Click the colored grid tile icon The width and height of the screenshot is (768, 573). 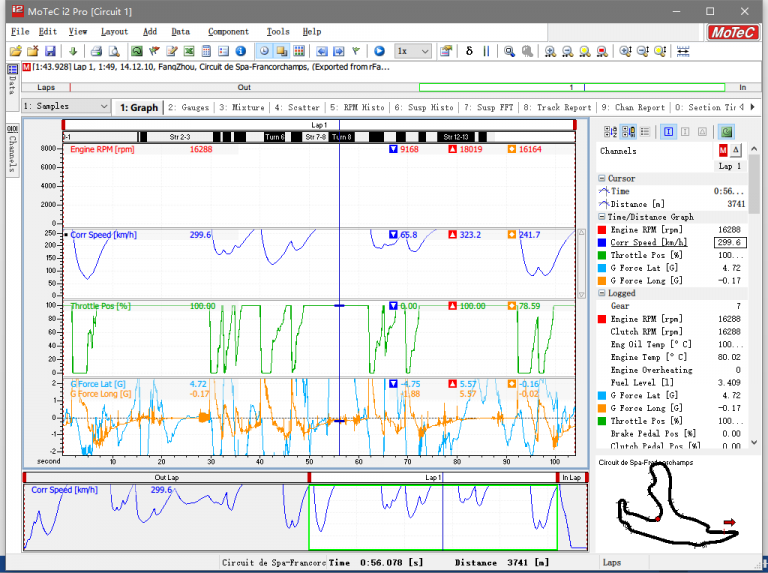[x=299, y=51]
